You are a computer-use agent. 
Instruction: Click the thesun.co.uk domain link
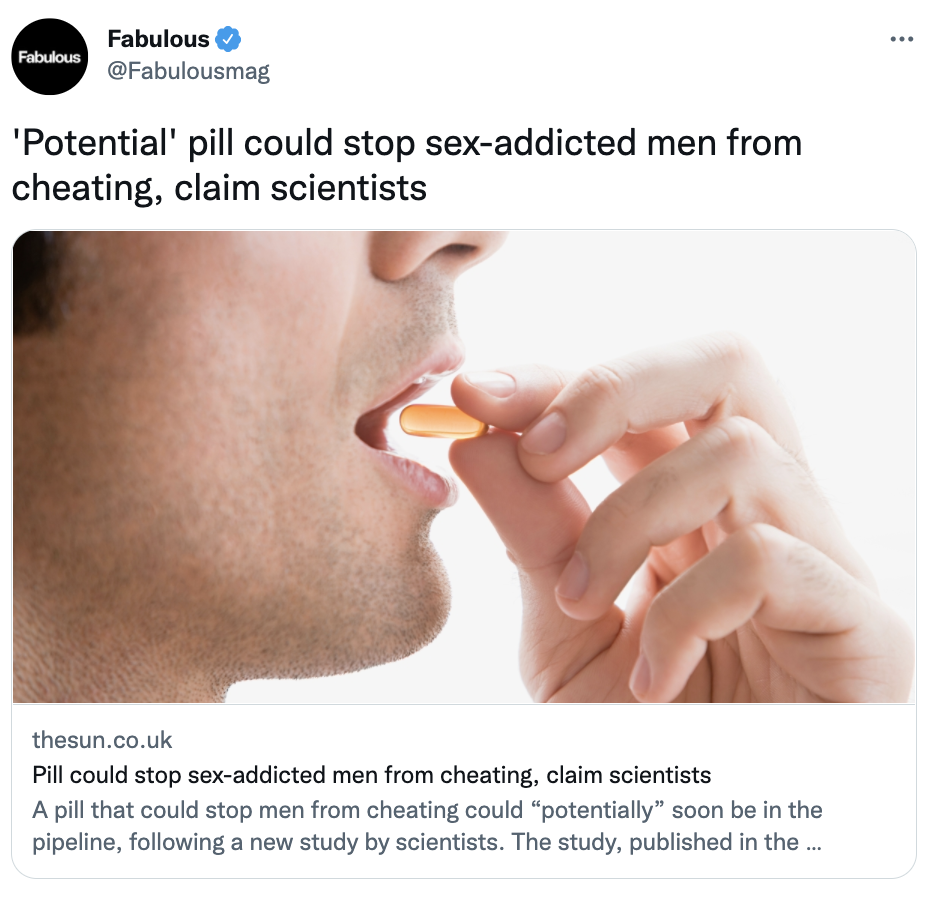[x=102, y=740]
